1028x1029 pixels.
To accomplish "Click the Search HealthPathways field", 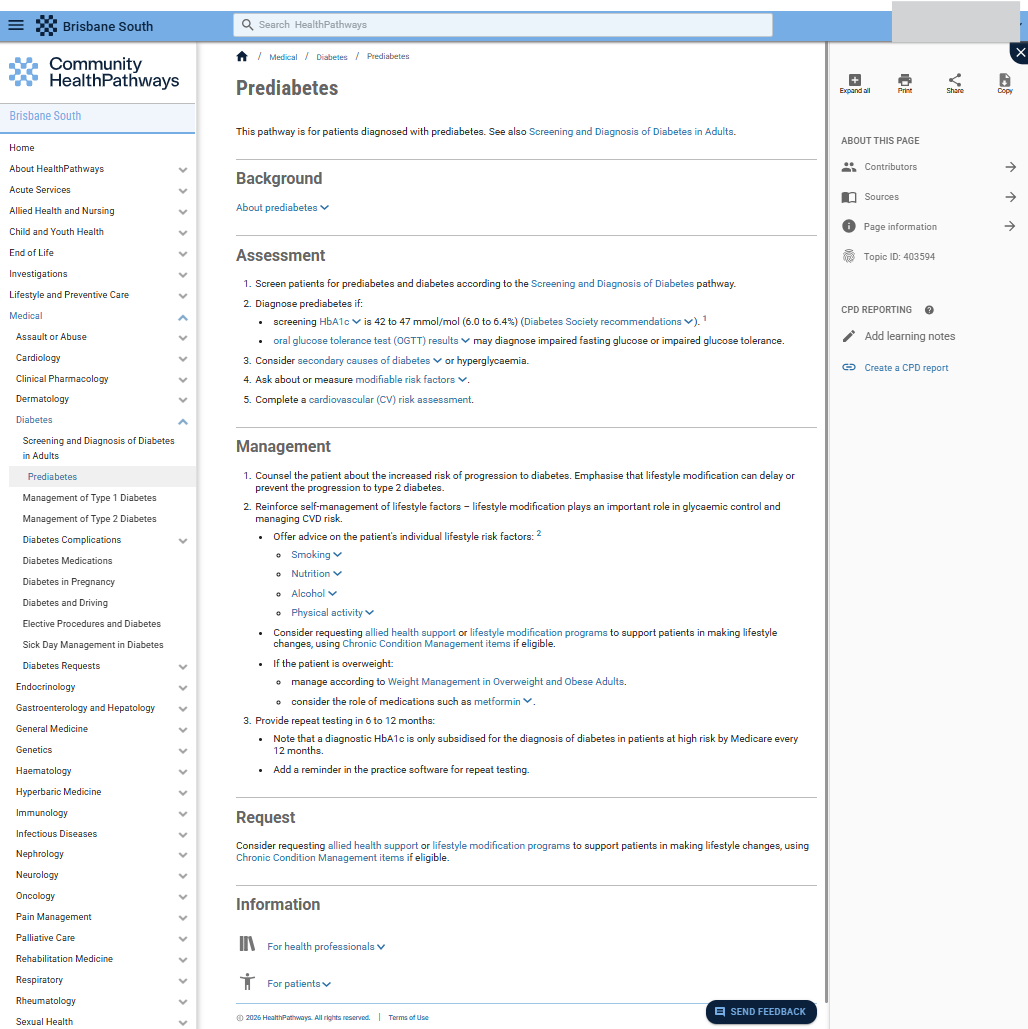I will click(502, 25).
